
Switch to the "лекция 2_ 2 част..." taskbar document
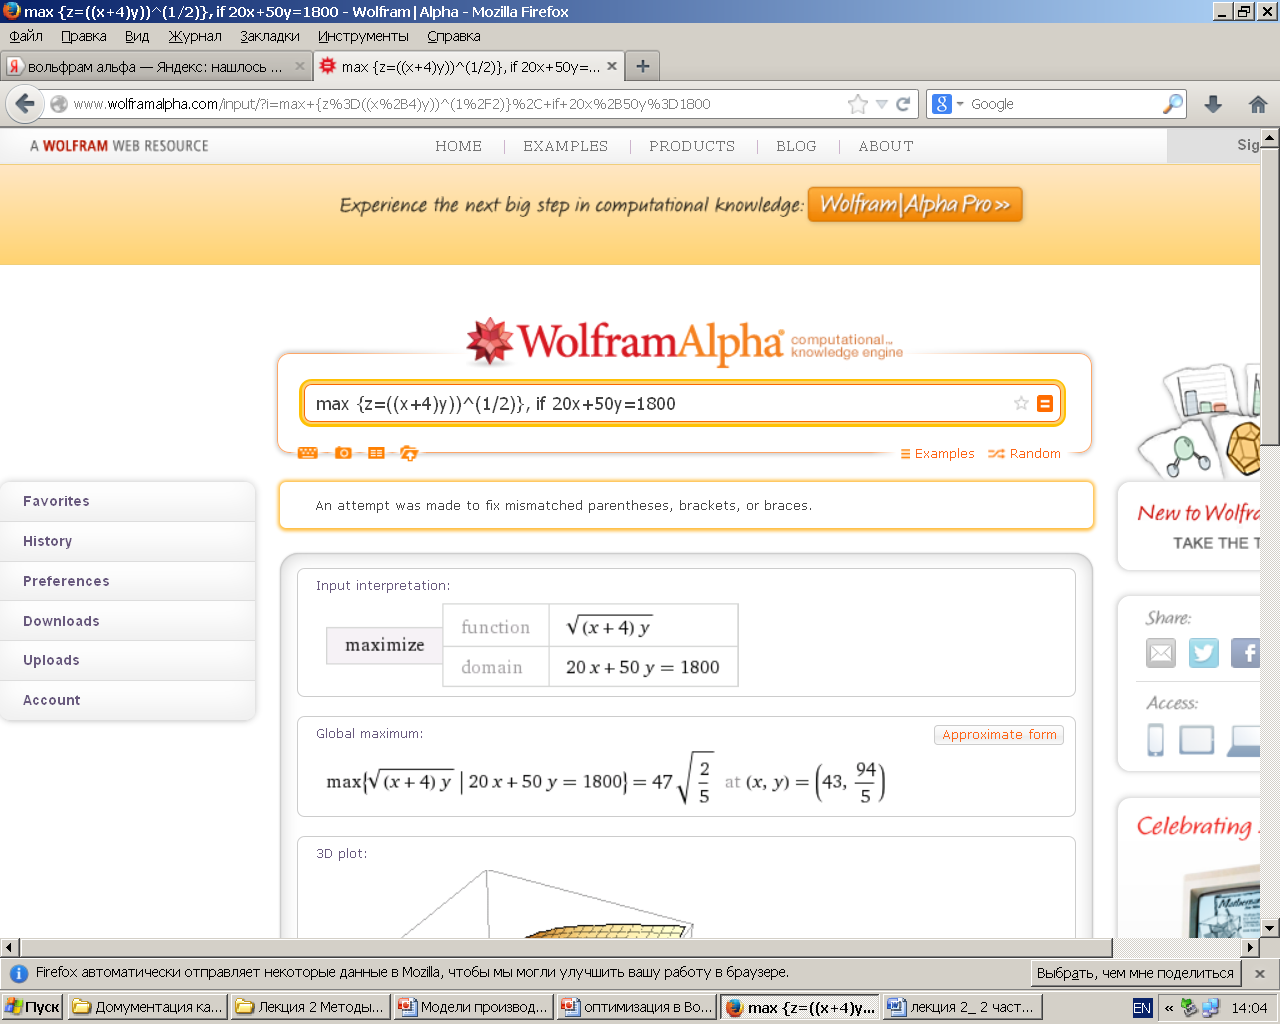[x=963, y=1007]
